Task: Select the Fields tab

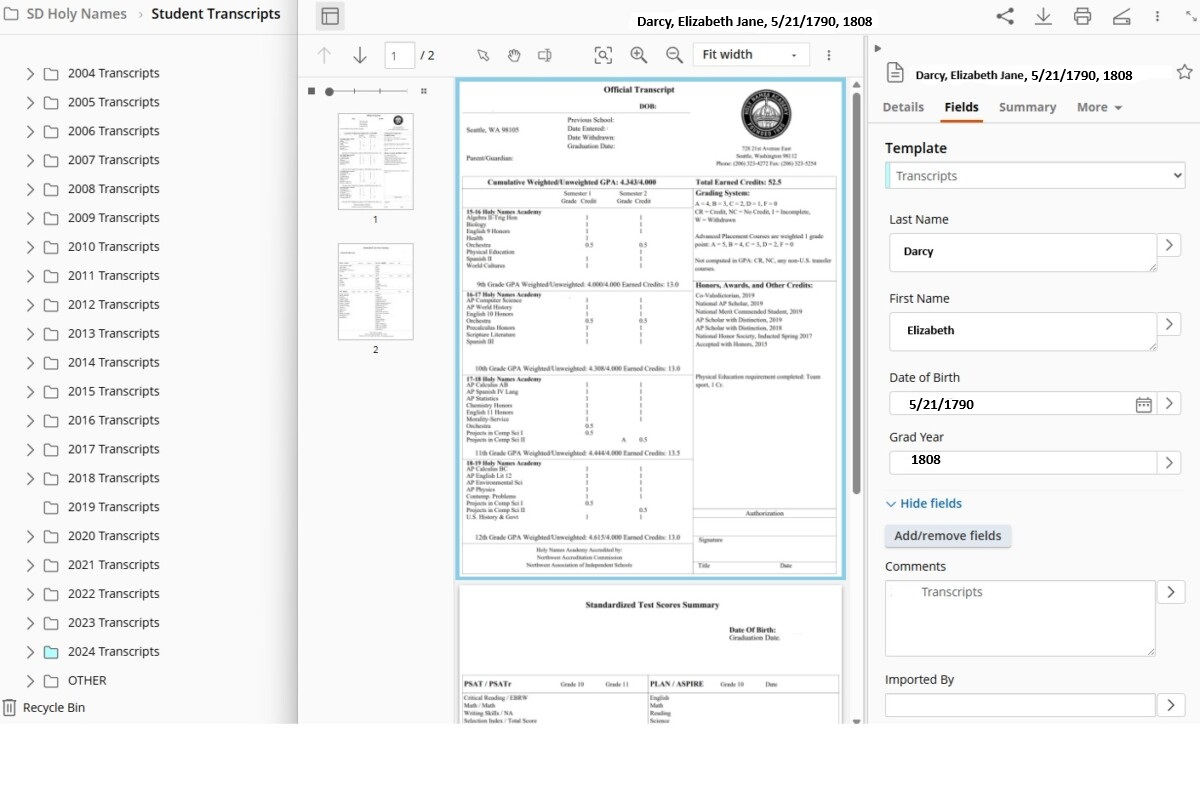Action: pyautogui.click(x=961, y=107)
